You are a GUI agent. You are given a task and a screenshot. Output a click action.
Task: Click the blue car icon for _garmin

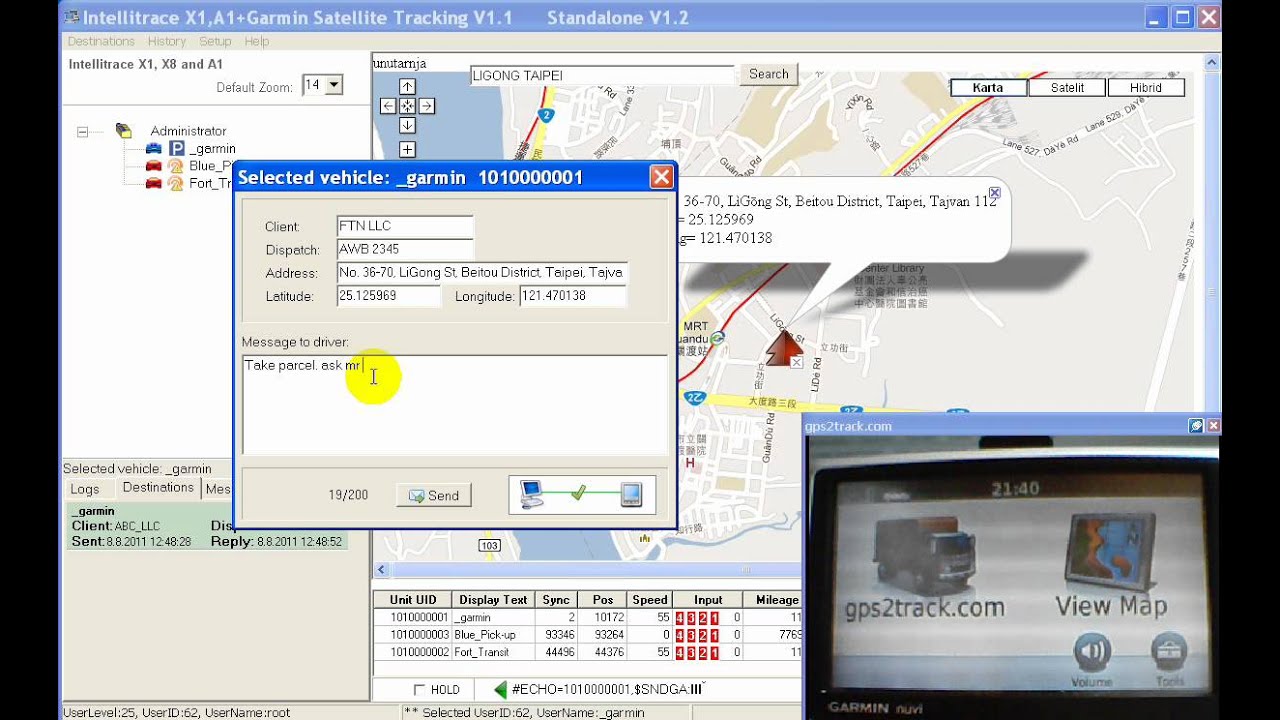pos(153,148)
